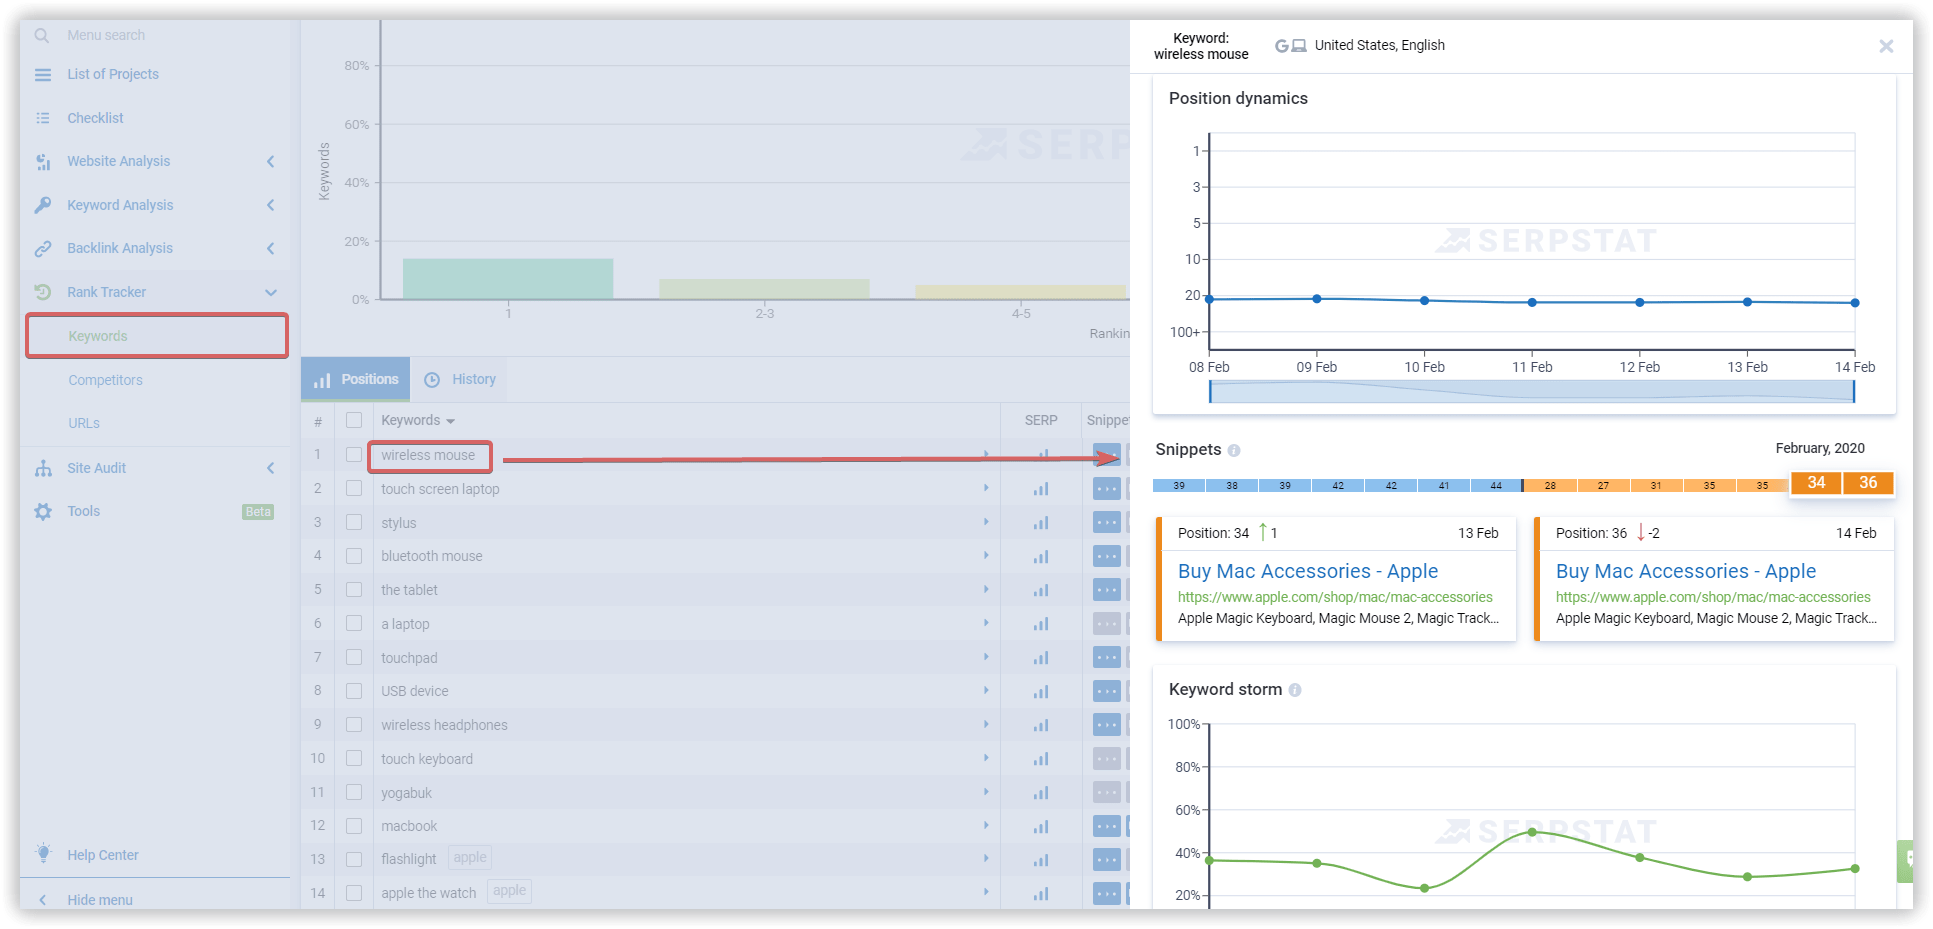Click the Hide menu link
The height and width of the screenshot is (929, 1933).
99,900
